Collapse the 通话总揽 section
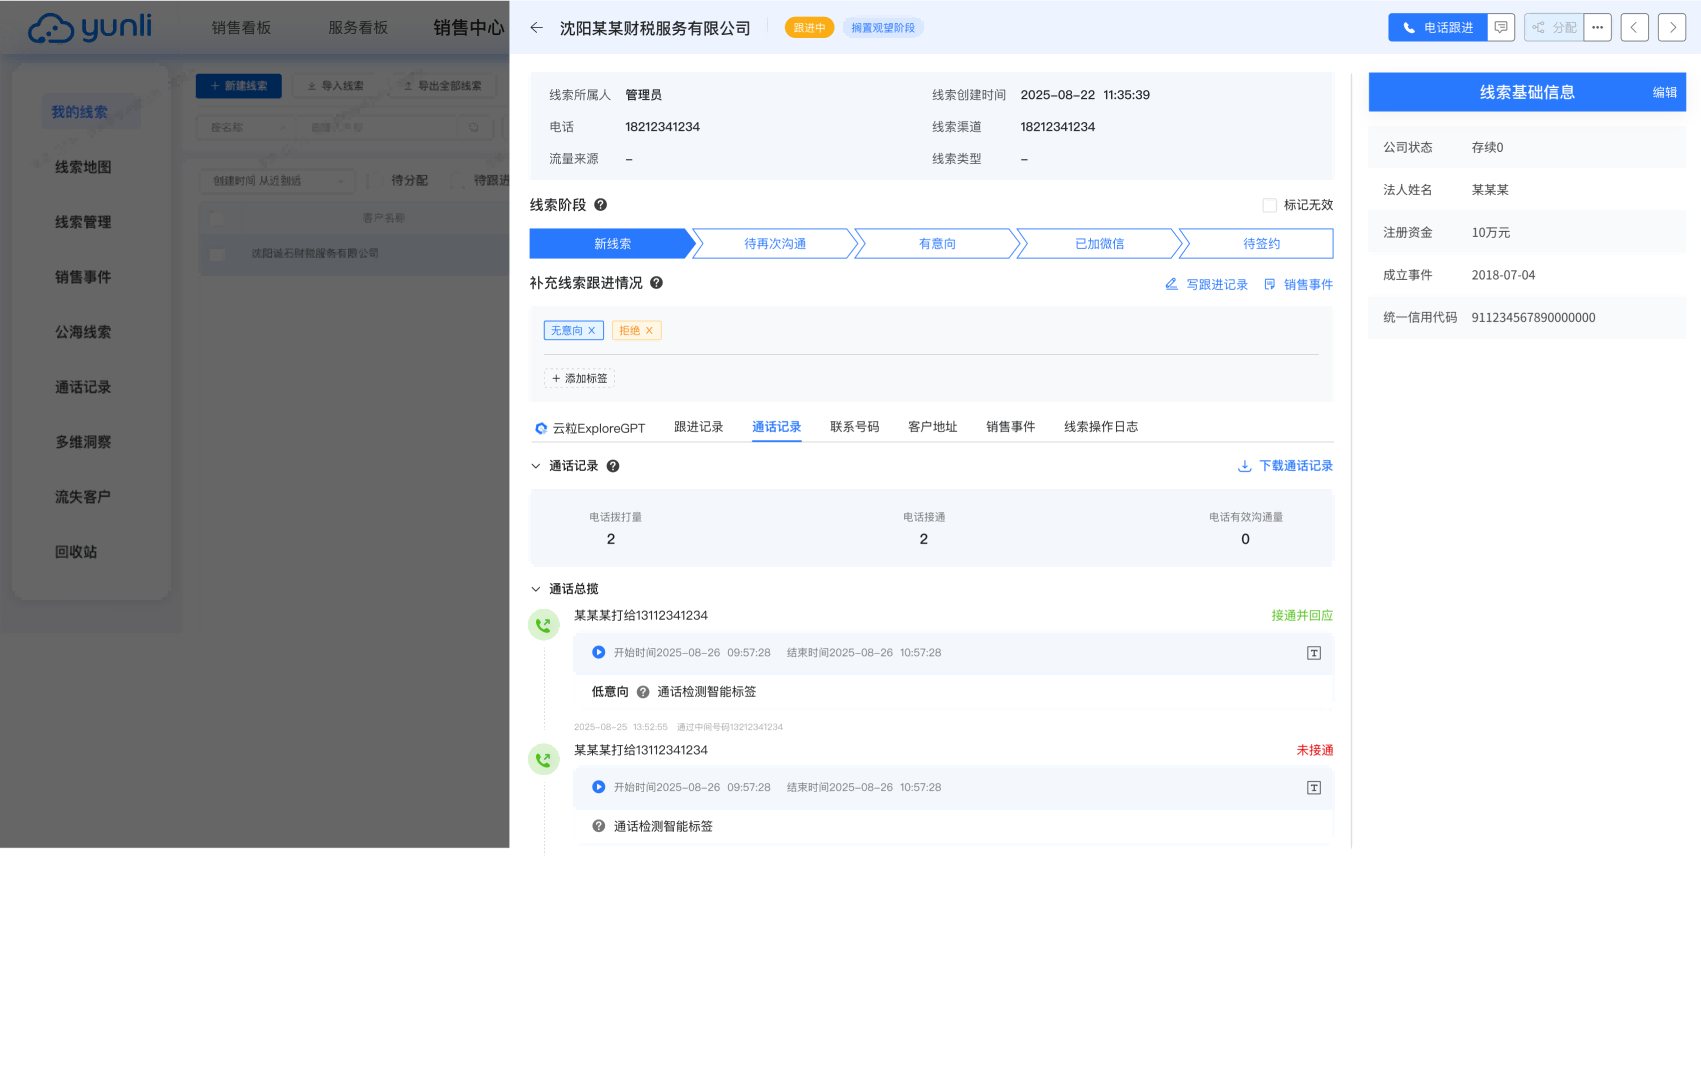Screen dimensions: 1701x1087 click(x=534, y=589)
